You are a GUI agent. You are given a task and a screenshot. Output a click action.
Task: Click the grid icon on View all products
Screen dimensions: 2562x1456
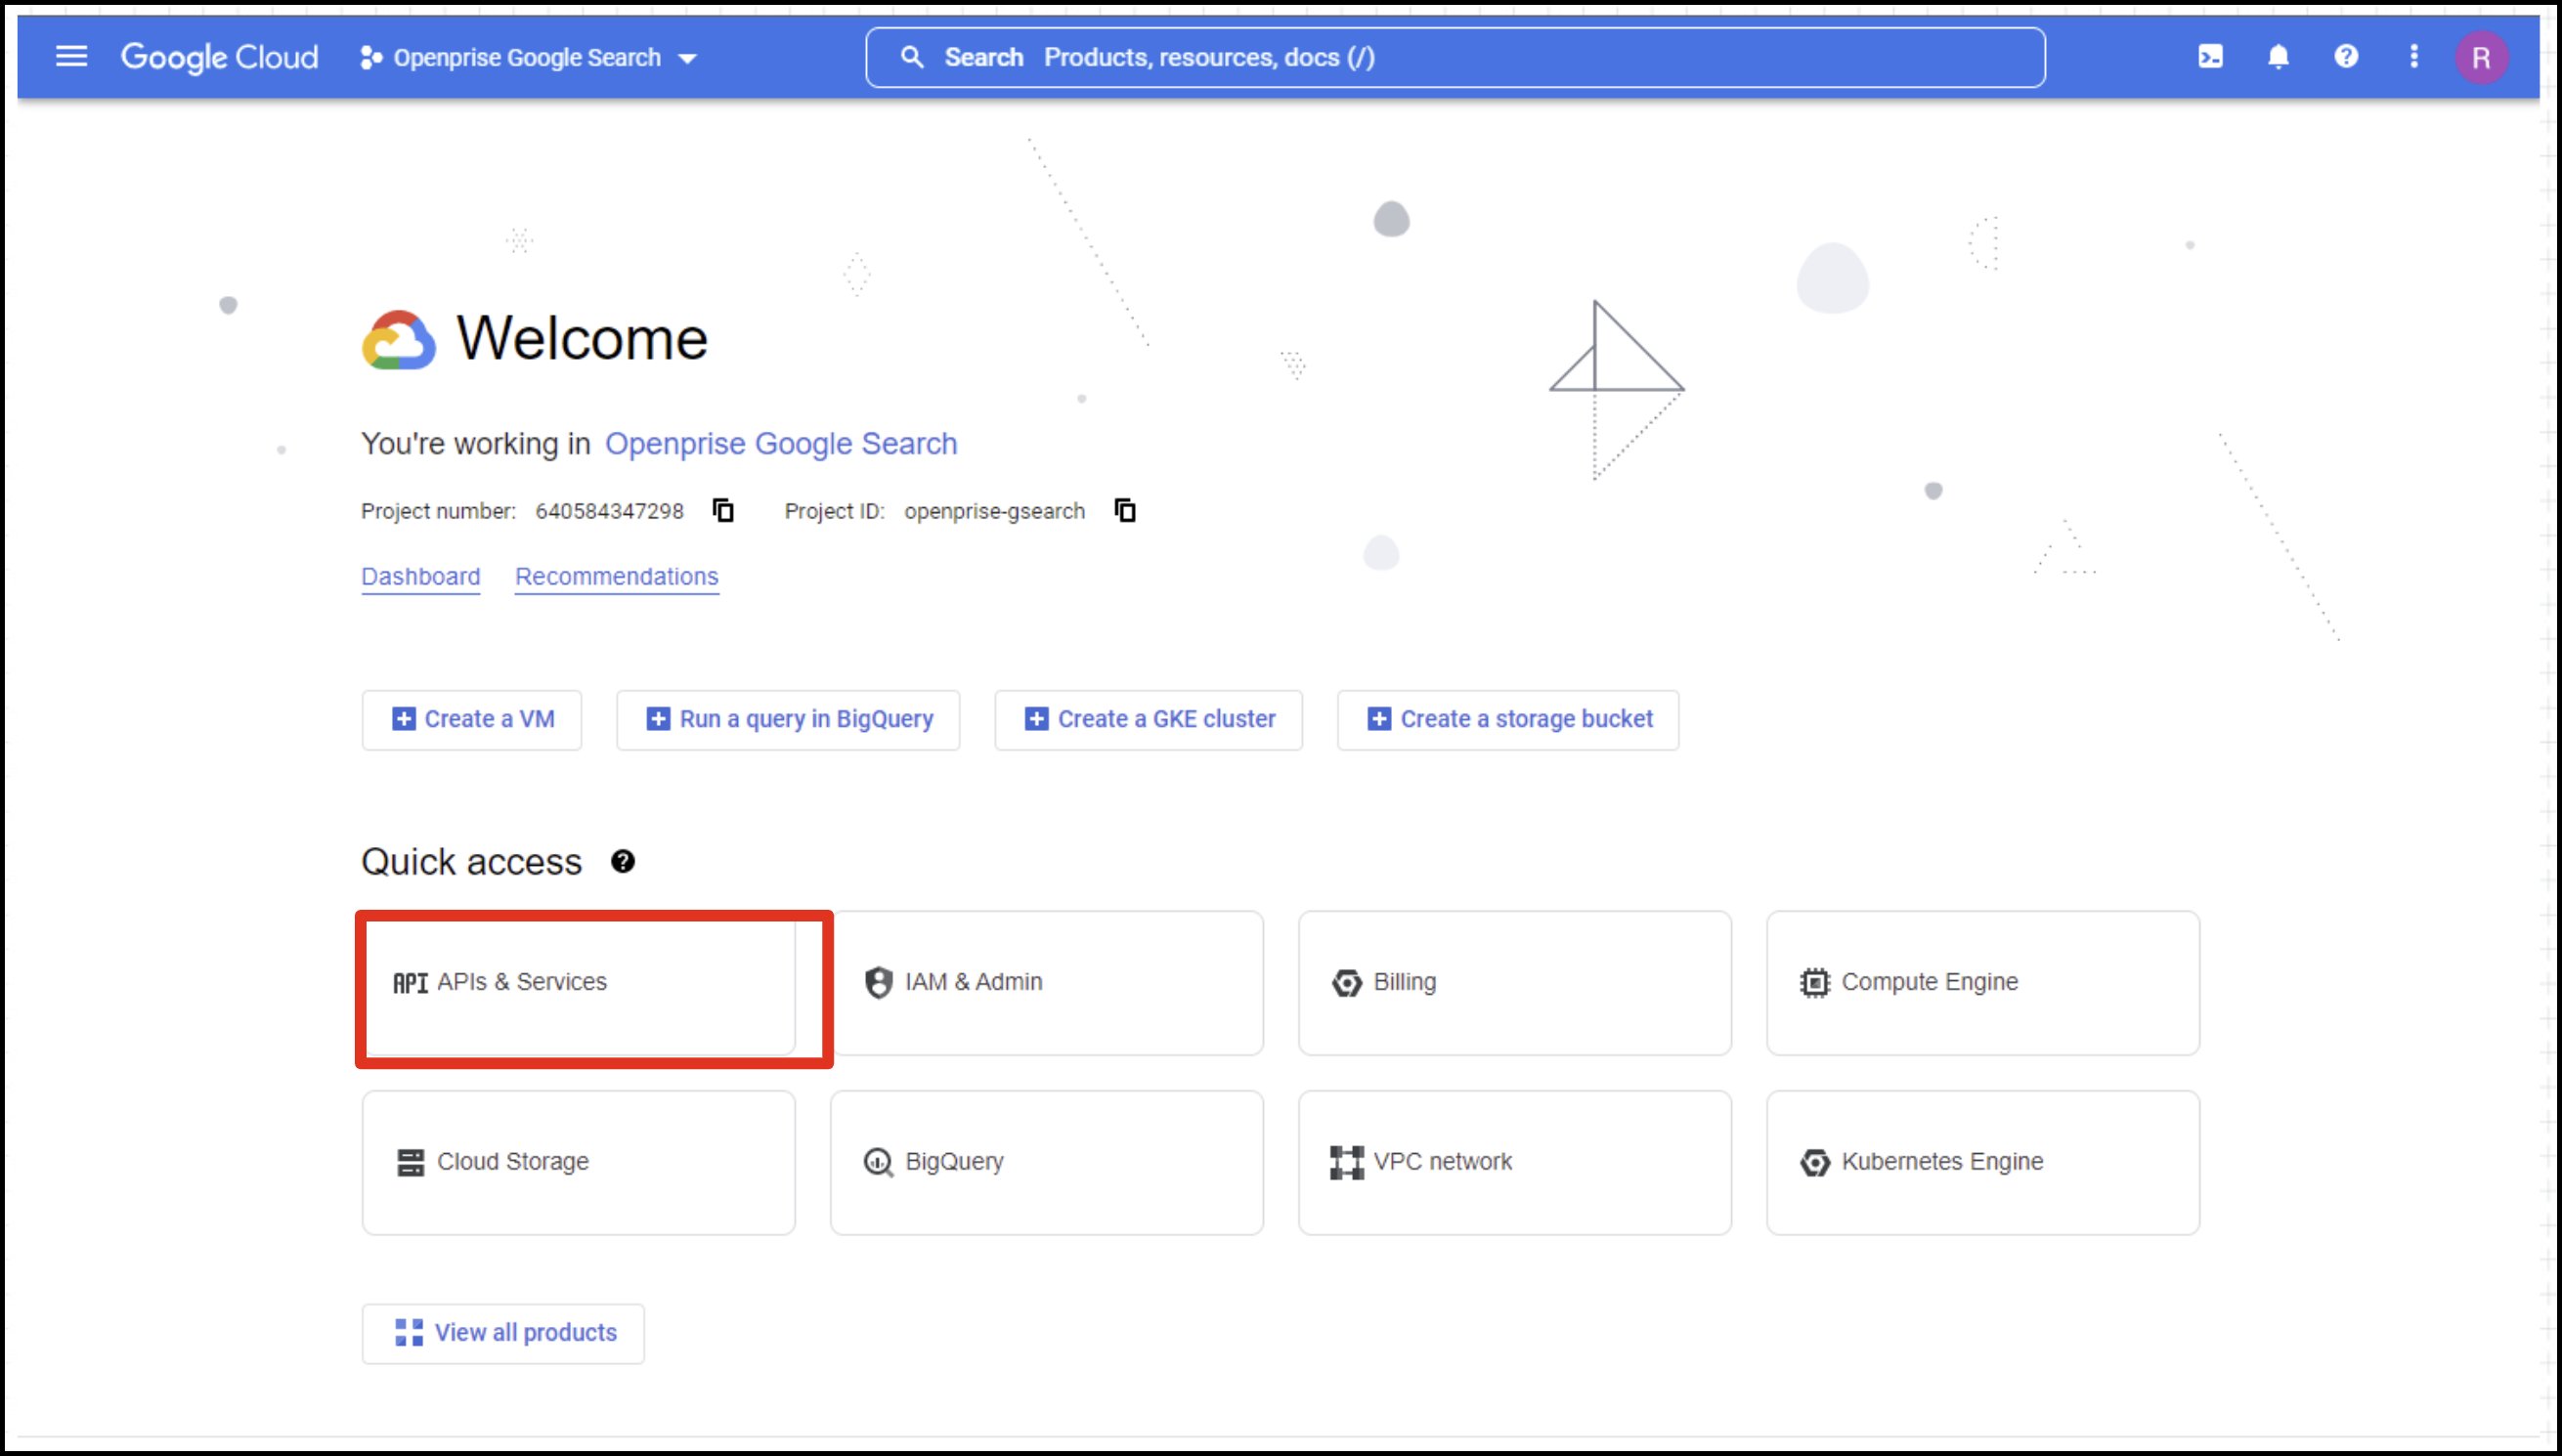(x=409, y=1333)
